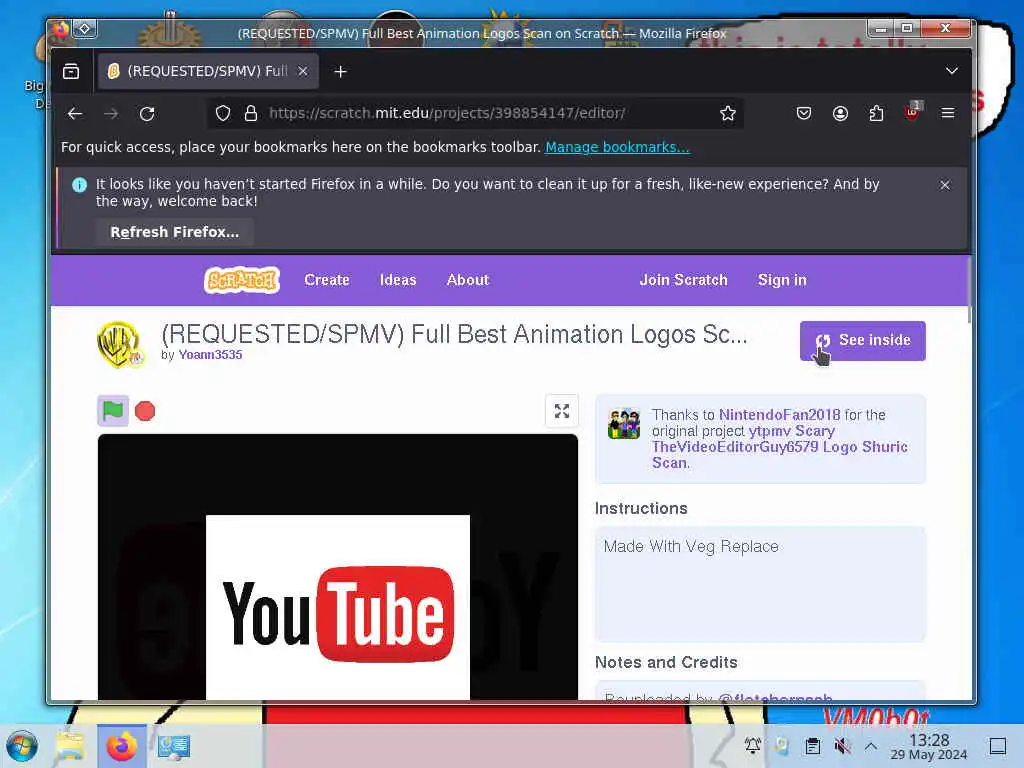The width and height of the screenshot is (1024, 768).
Task: Open the clock showing 13:28
Action: click(929, 746)
